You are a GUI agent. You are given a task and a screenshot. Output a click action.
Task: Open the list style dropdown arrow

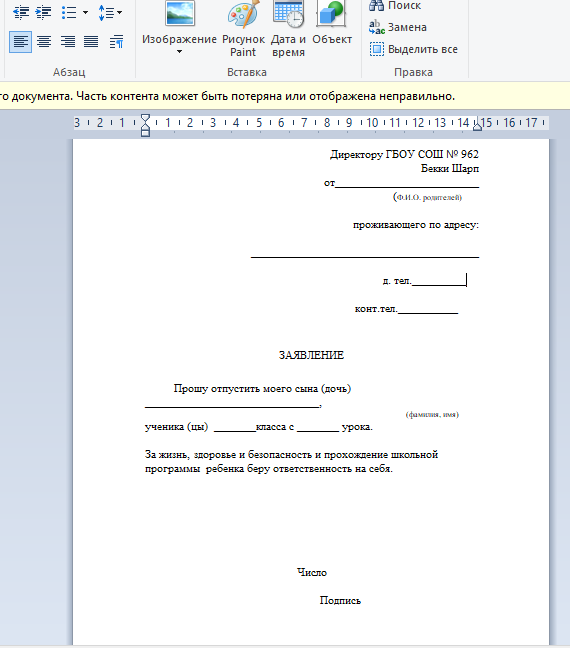pyautogui.click(x=86, y=12)
